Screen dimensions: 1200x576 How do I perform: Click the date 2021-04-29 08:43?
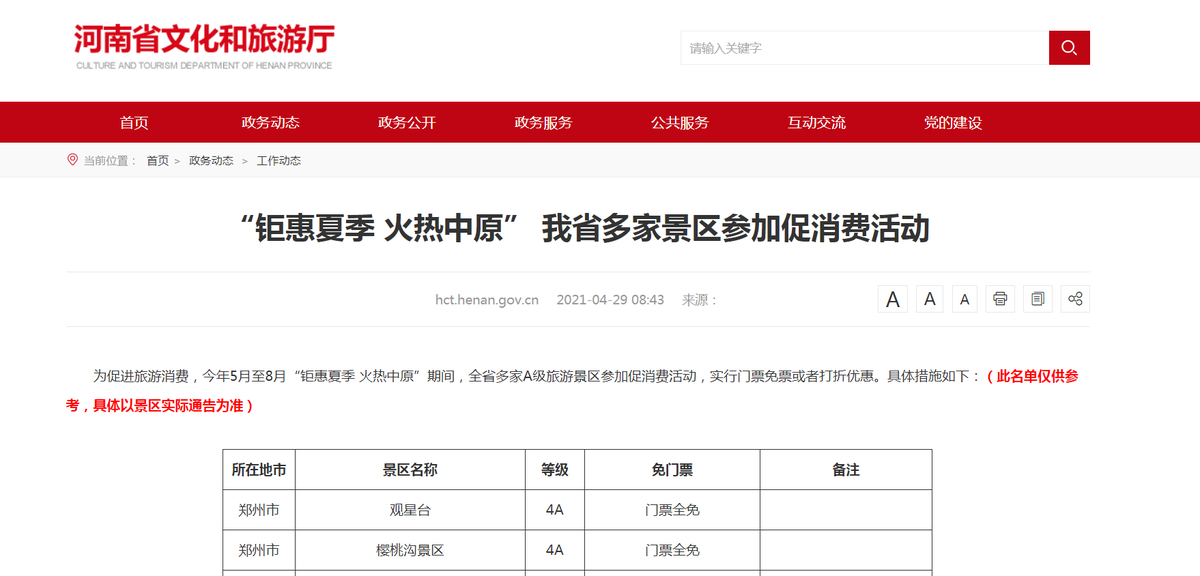tap(610, 300)
